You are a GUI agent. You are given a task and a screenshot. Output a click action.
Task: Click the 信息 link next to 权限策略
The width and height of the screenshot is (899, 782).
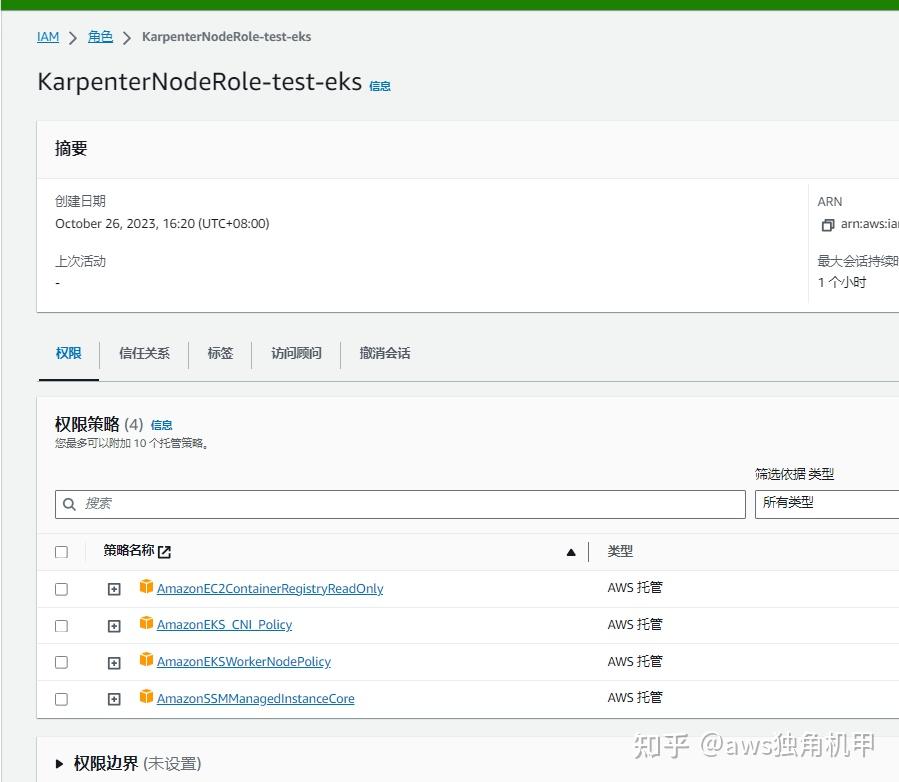click(x=161, y=424)
